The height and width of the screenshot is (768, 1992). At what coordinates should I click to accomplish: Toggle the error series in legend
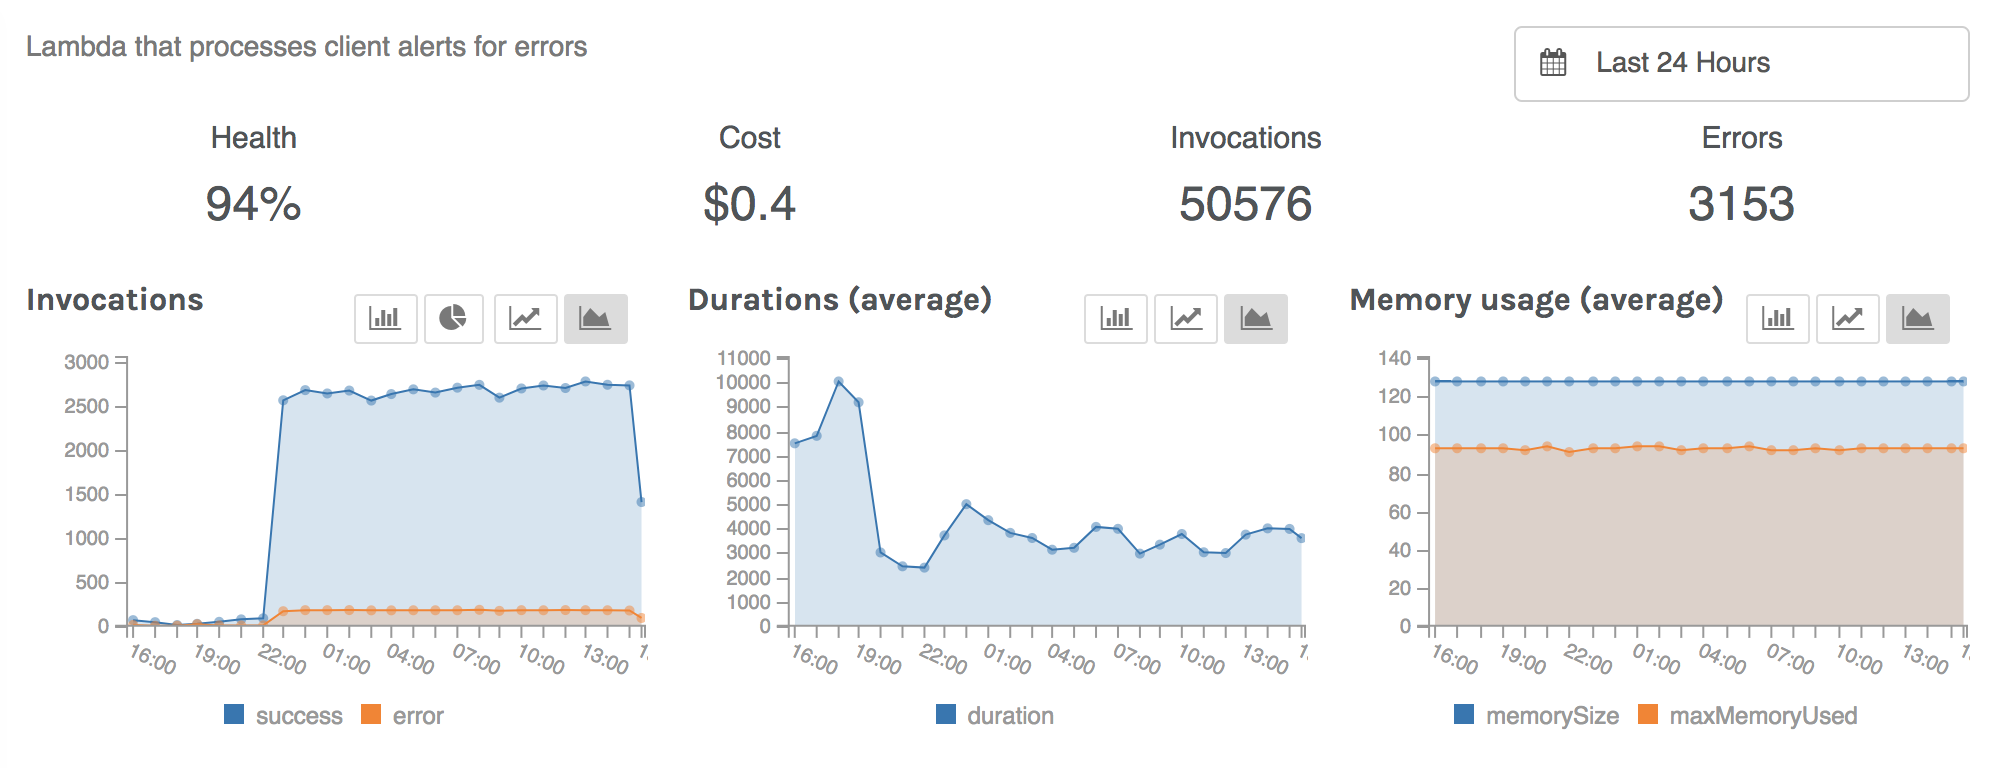(x=403, y=715)
